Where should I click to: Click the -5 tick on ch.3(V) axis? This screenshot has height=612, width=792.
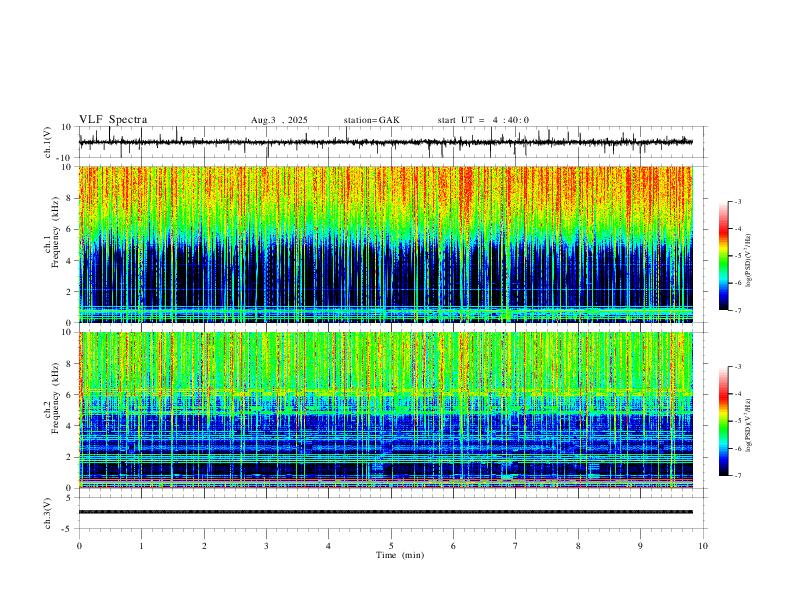point(68,529)
